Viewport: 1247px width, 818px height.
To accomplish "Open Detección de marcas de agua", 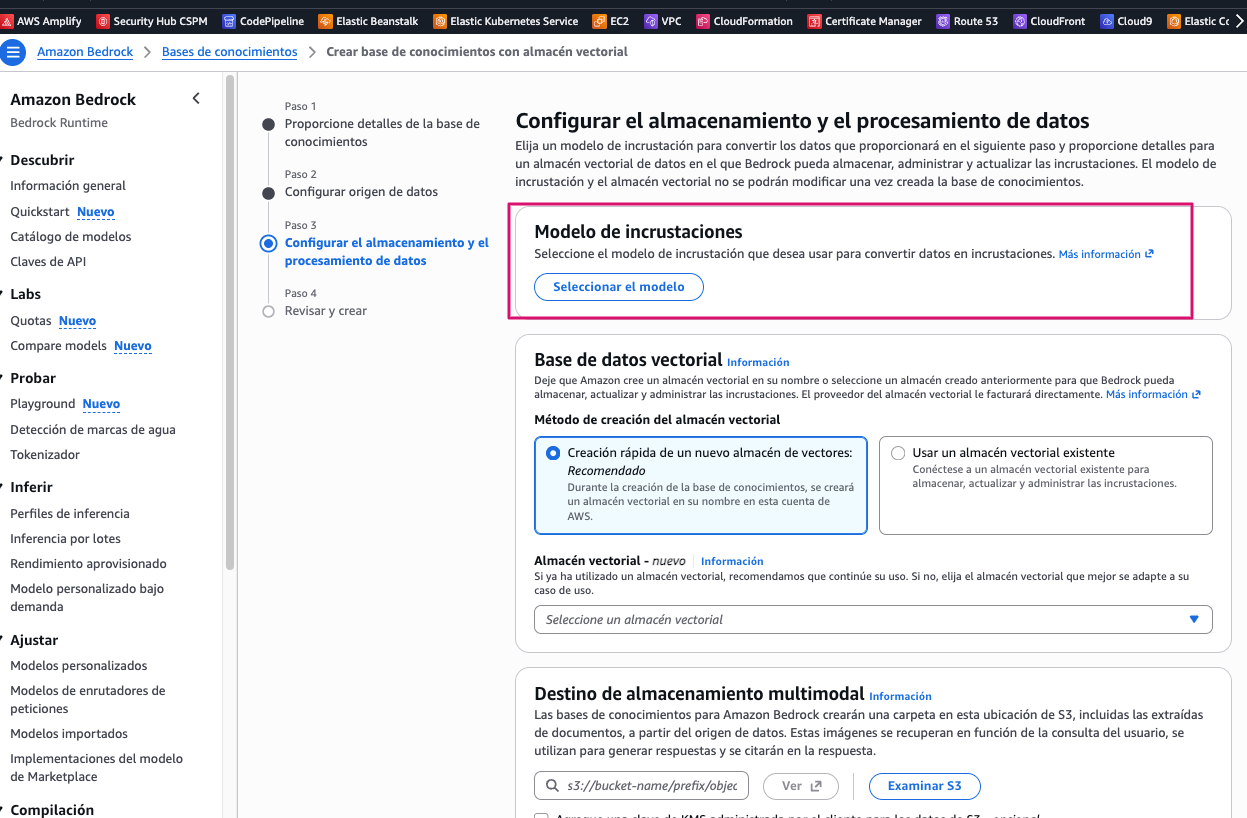I will pyautogui.click(x=93, y=430).
